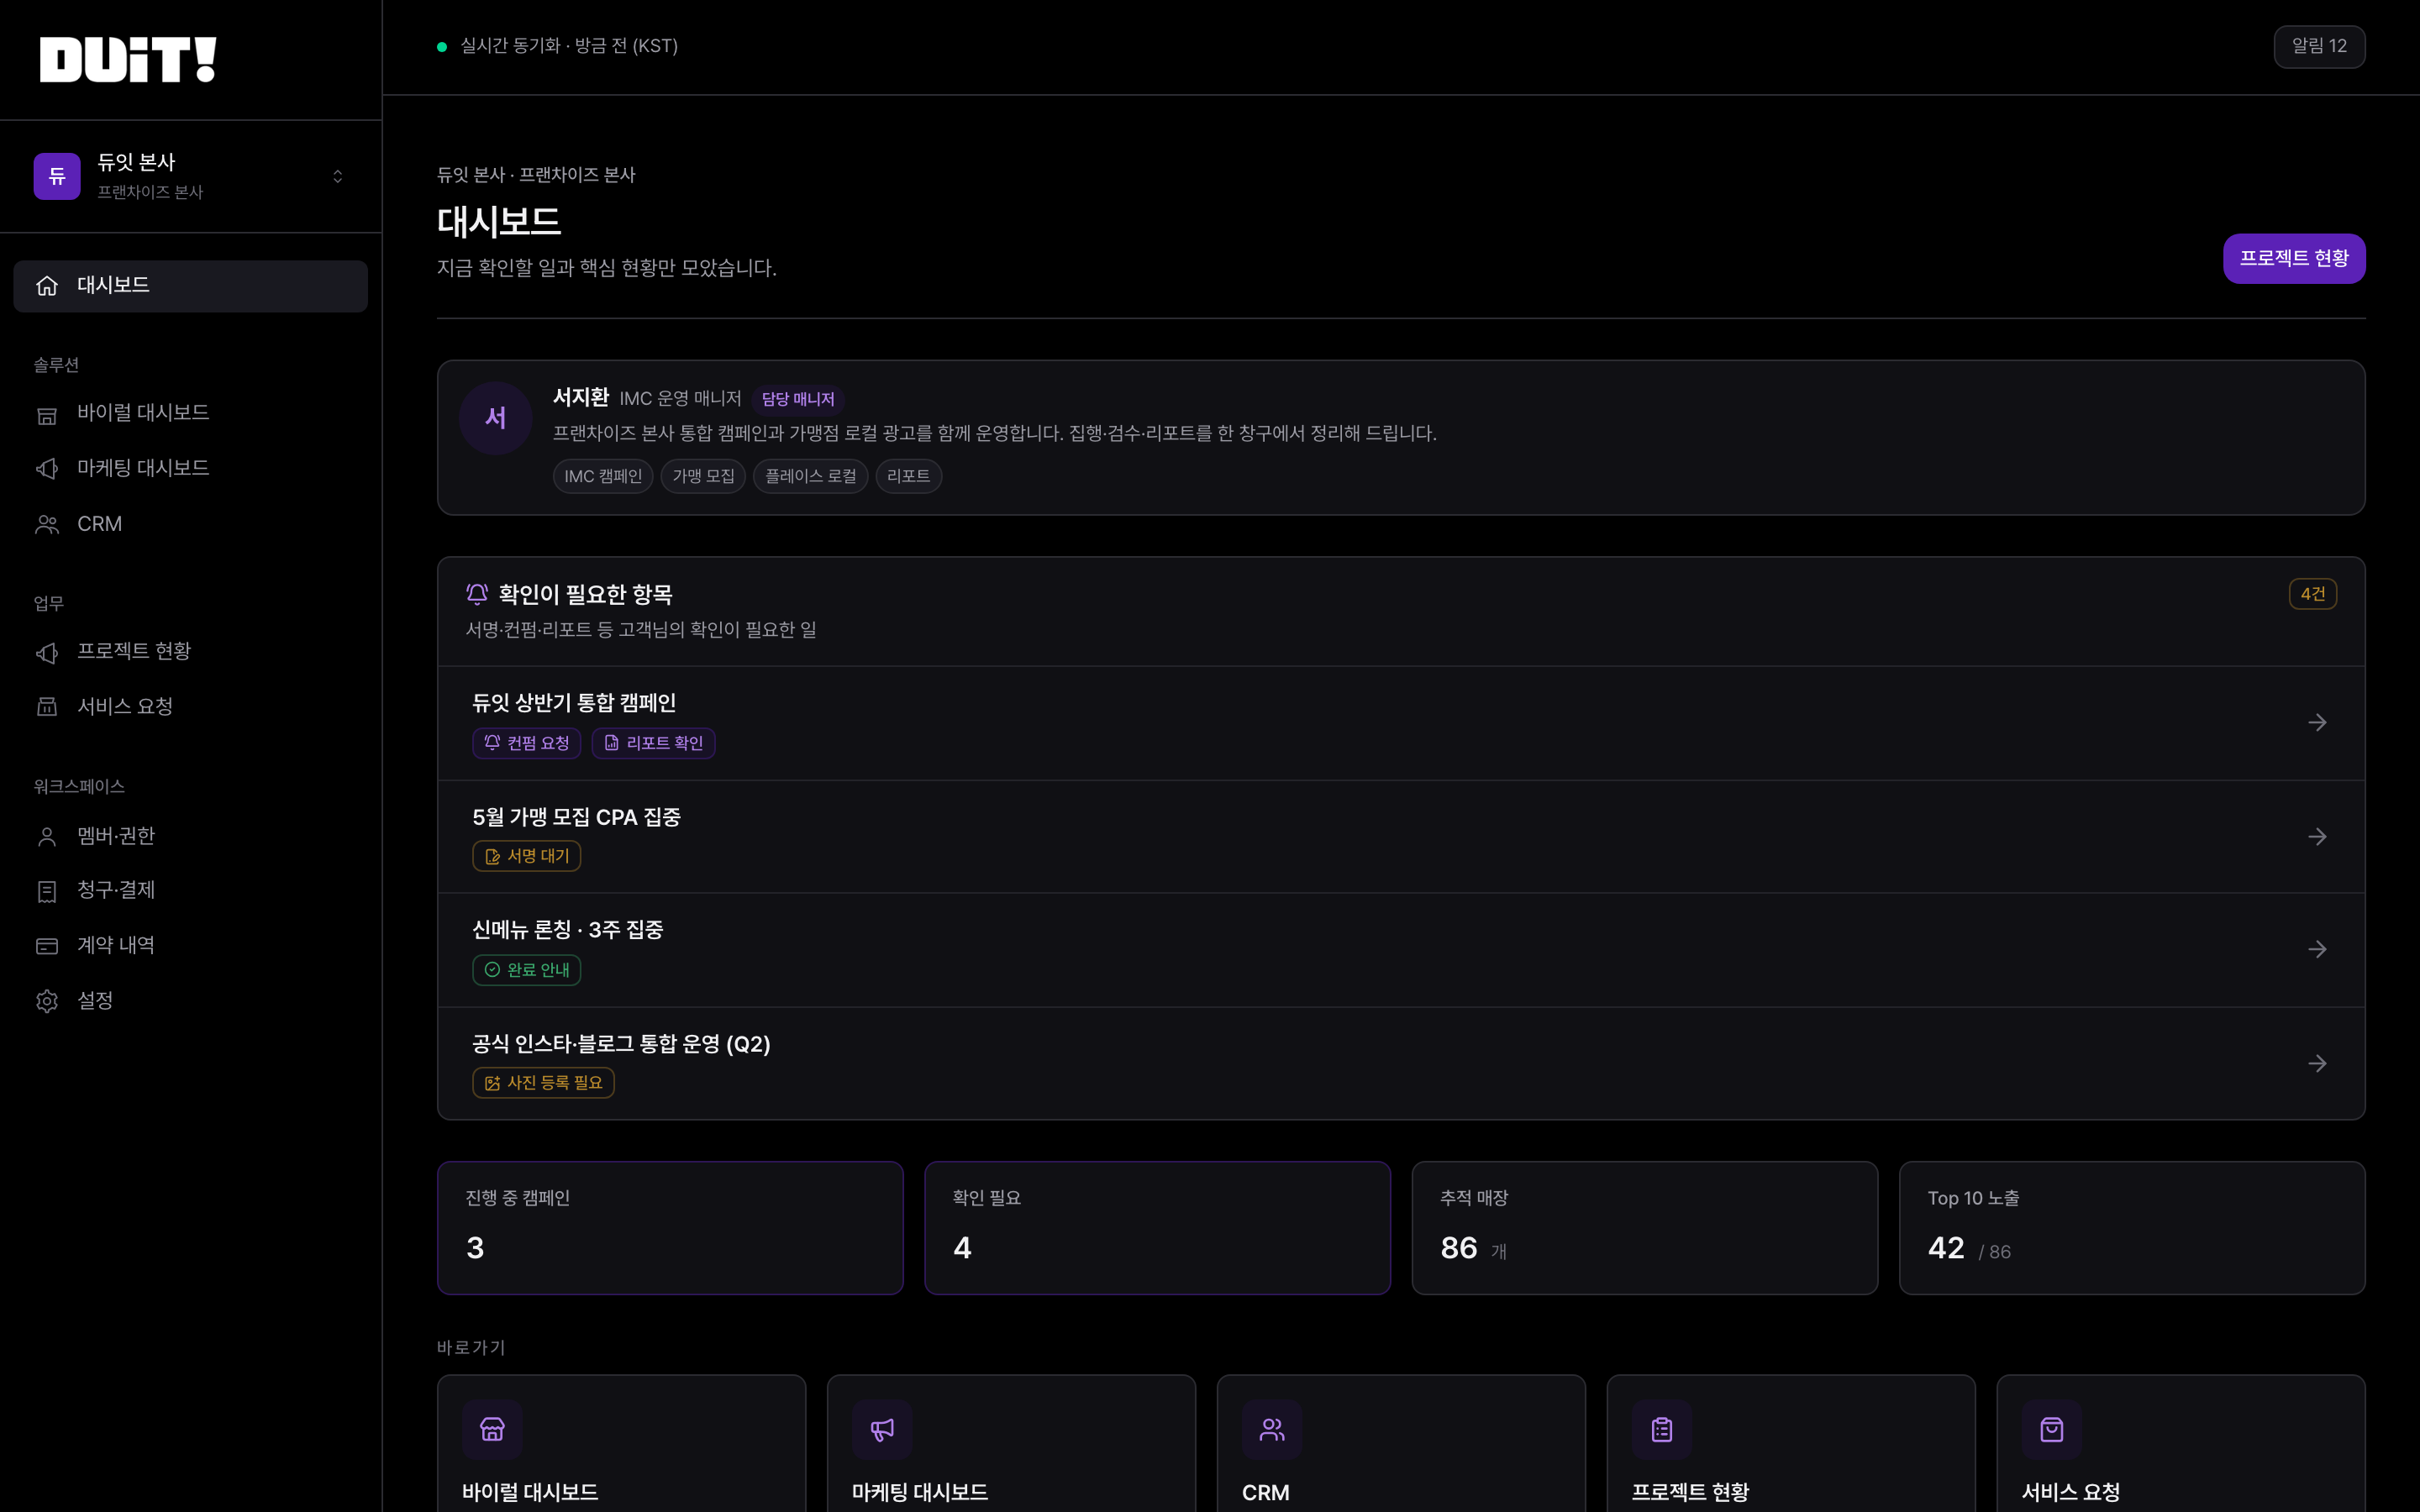Click the 서비스 요청 shortcut card icon
Viewport: 2420px width, 1512px height.
(2052, 1430)
